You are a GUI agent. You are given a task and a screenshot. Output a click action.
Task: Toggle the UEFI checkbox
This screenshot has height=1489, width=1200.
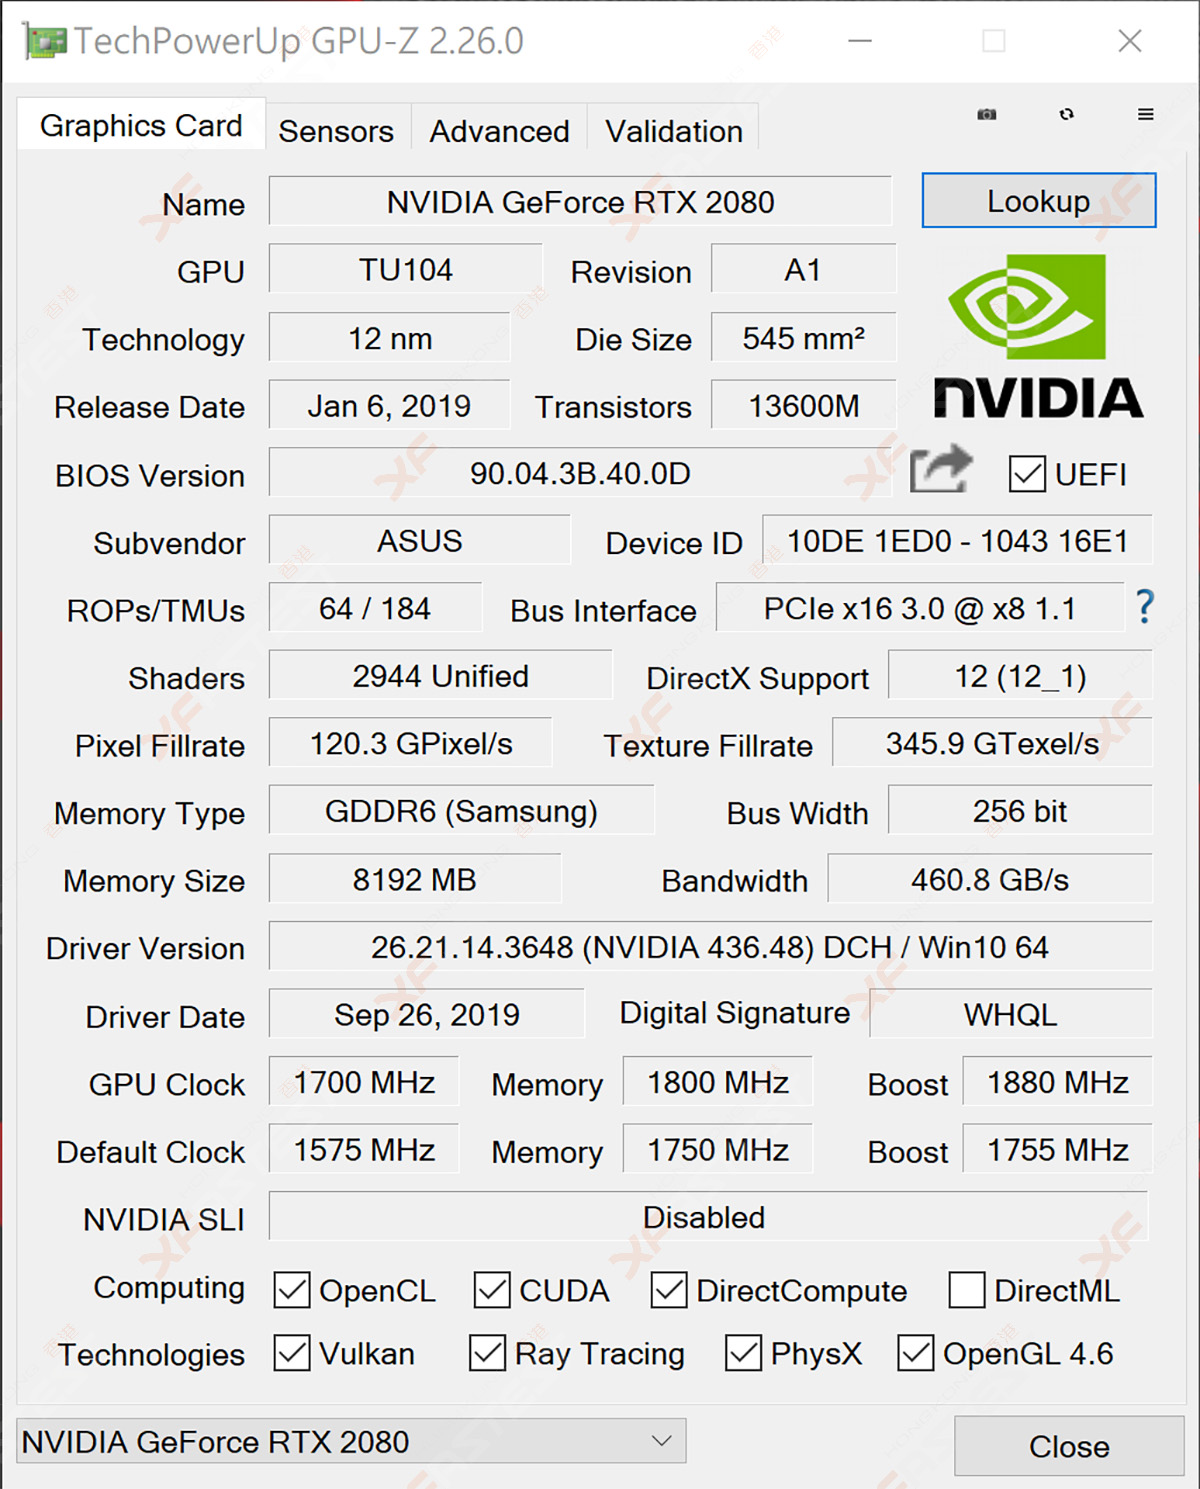click(x=1027, y=474)
